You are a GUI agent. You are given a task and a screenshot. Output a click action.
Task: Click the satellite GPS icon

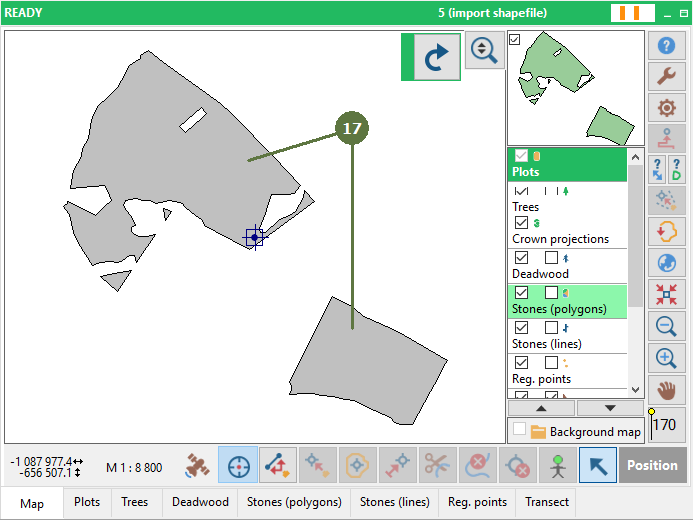[198, 466]
